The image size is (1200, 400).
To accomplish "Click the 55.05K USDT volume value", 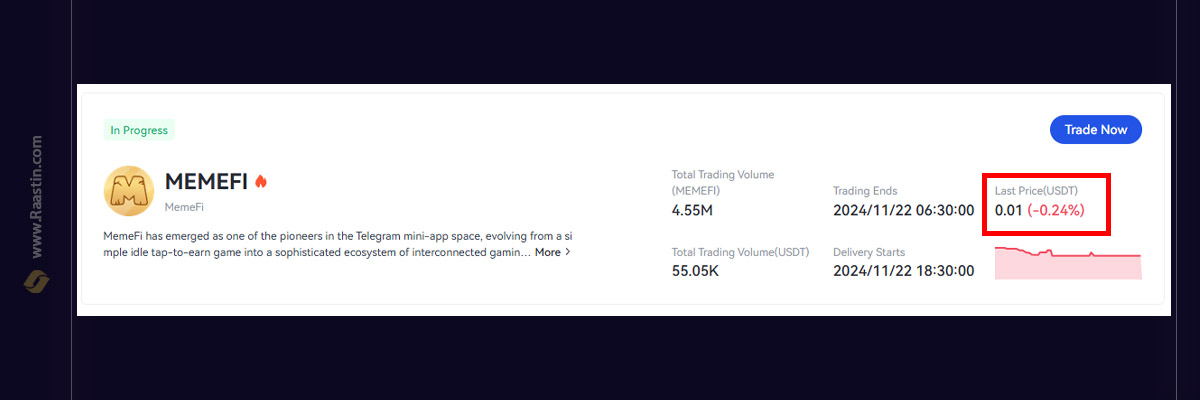I will click(x=695, y=271).
